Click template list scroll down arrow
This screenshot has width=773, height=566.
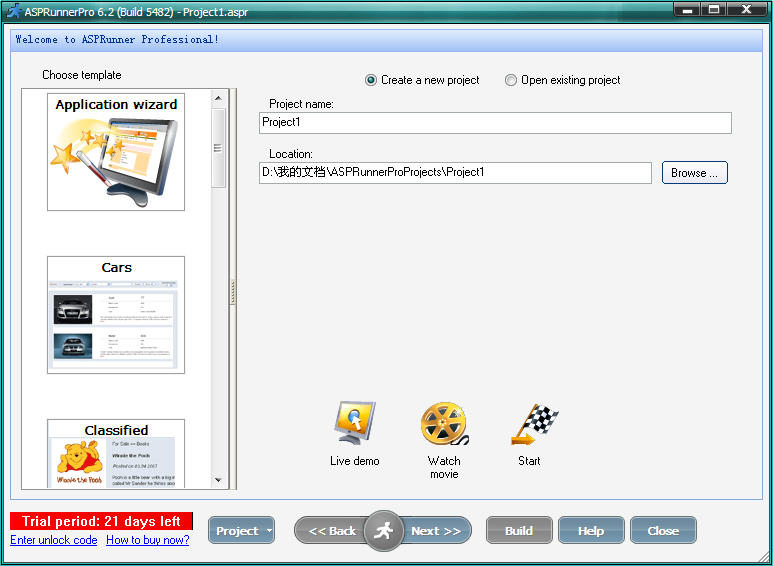click(x=218, y=480)
